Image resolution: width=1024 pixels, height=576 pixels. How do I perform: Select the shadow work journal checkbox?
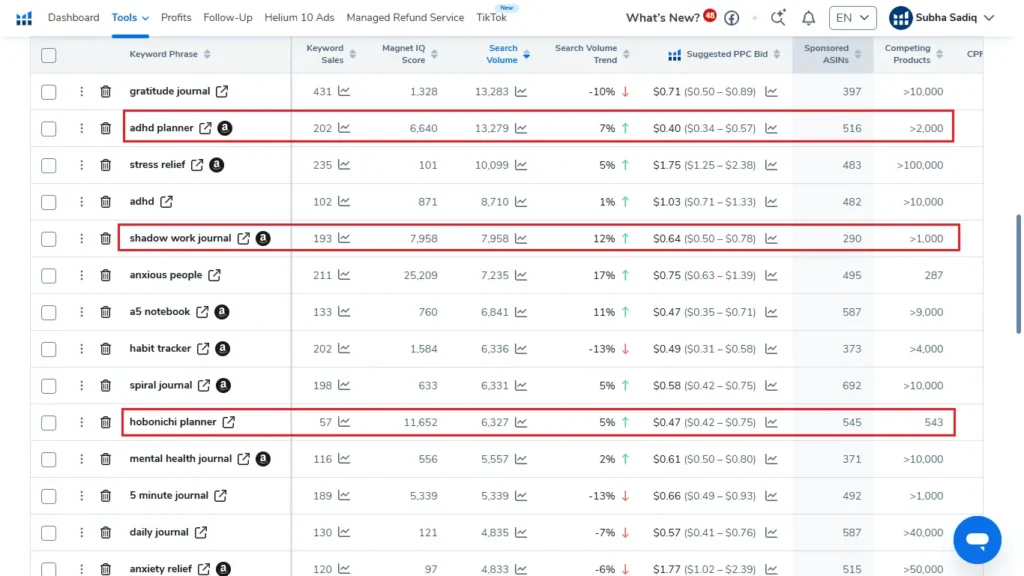tap(48, 239)
